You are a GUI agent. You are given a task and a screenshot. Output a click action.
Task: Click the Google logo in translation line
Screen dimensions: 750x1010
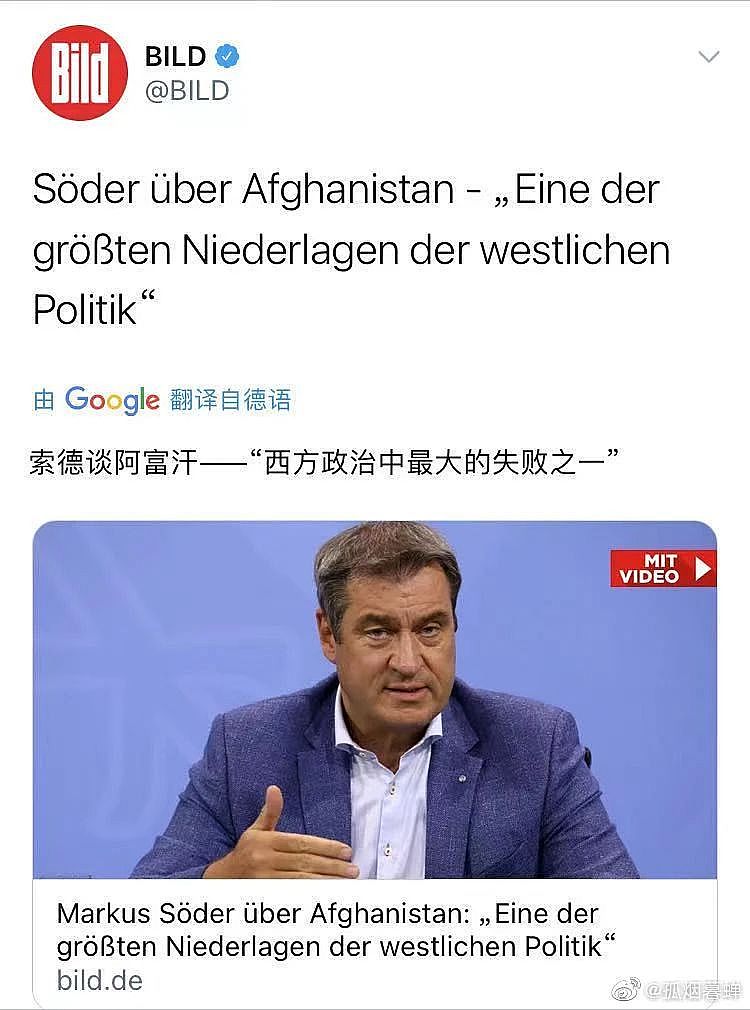click(111, 400)
